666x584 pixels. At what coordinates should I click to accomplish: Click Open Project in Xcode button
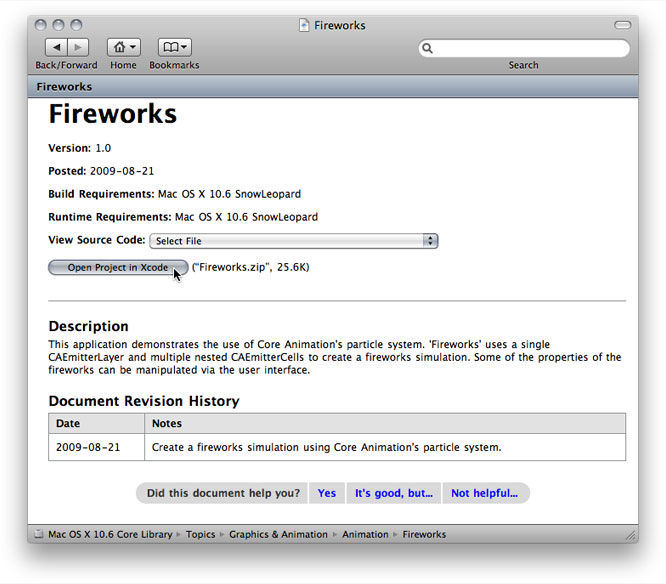point(118,268)
